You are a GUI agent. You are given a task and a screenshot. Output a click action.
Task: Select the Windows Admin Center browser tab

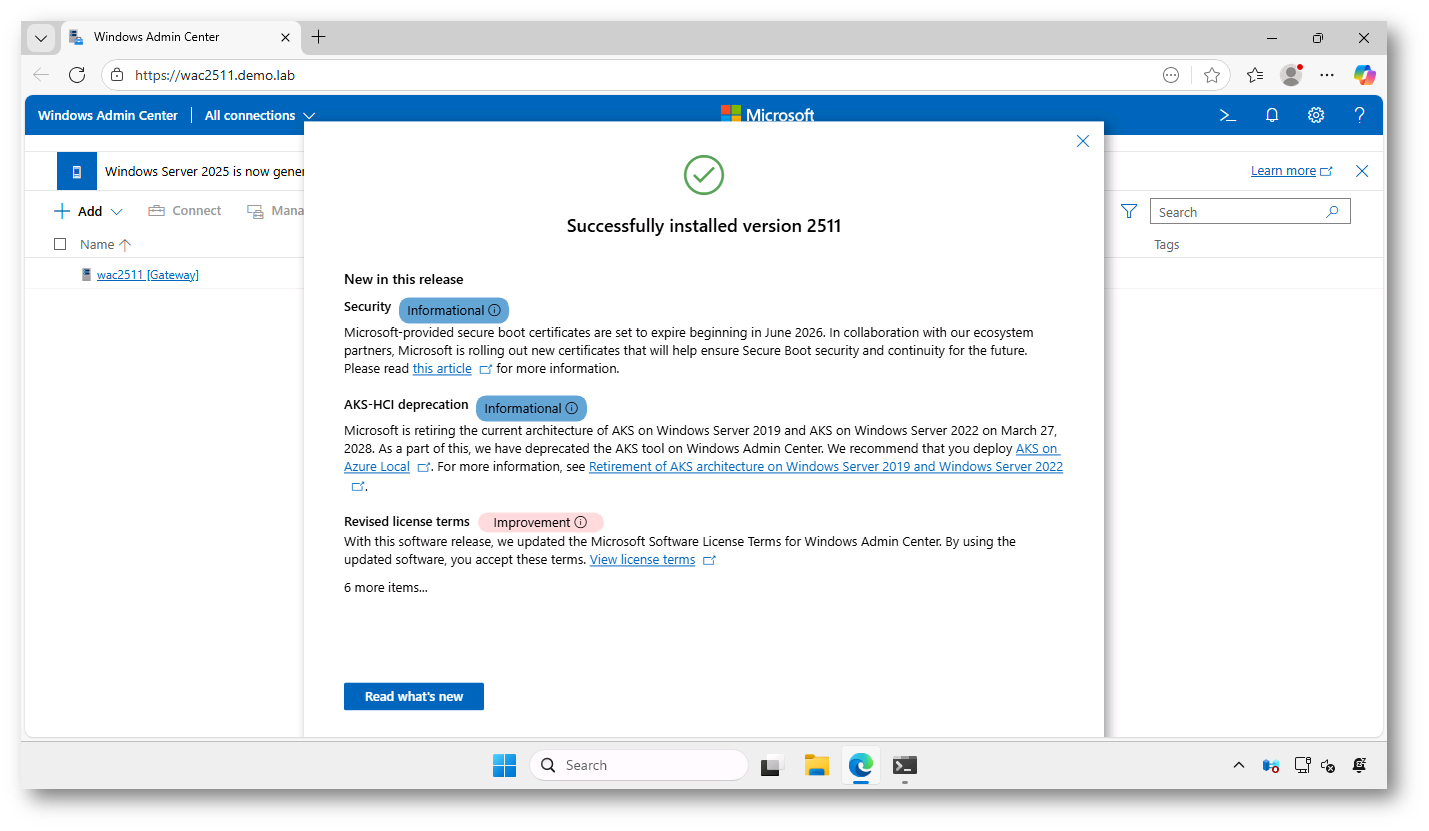[x=170, y=37]
